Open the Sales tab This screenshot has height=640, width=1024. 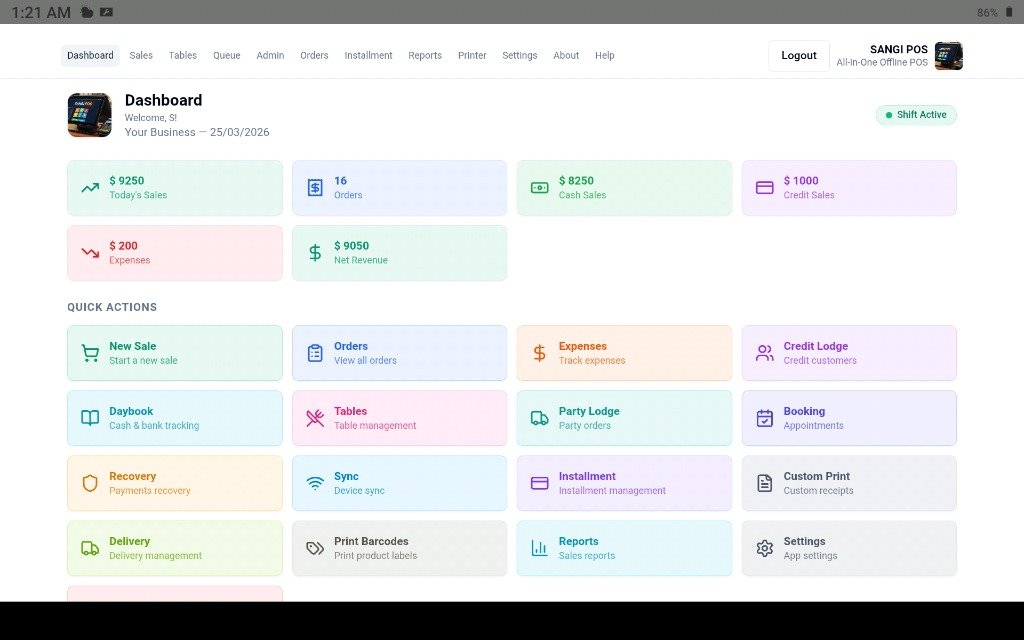click(140, 55)
